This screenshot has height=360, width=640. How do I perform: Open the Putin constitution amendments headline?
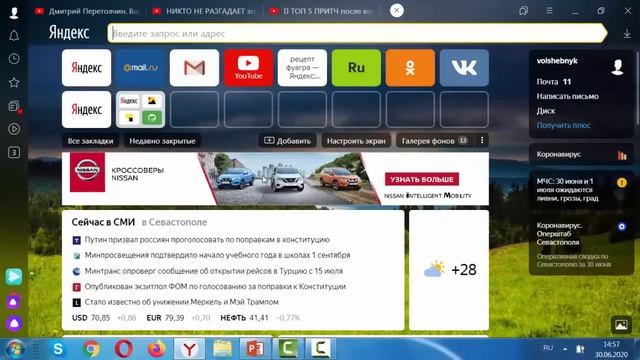(x=207, y=240)
